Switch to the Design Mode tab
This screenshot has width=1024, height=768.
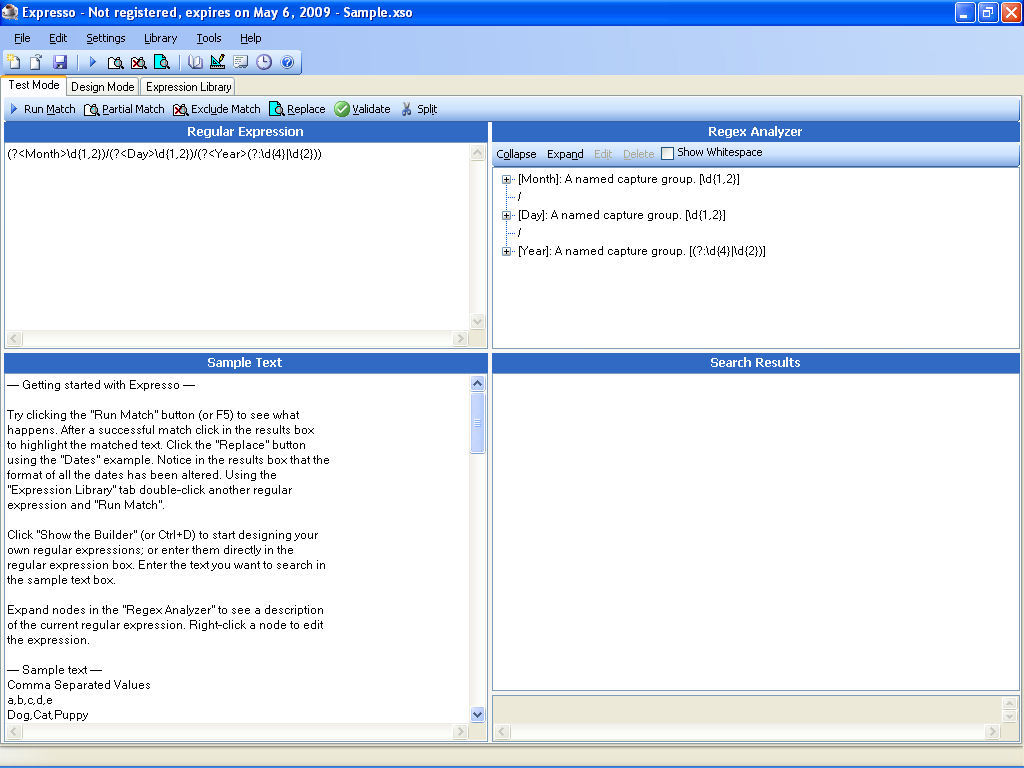click(x=101, y=87)
